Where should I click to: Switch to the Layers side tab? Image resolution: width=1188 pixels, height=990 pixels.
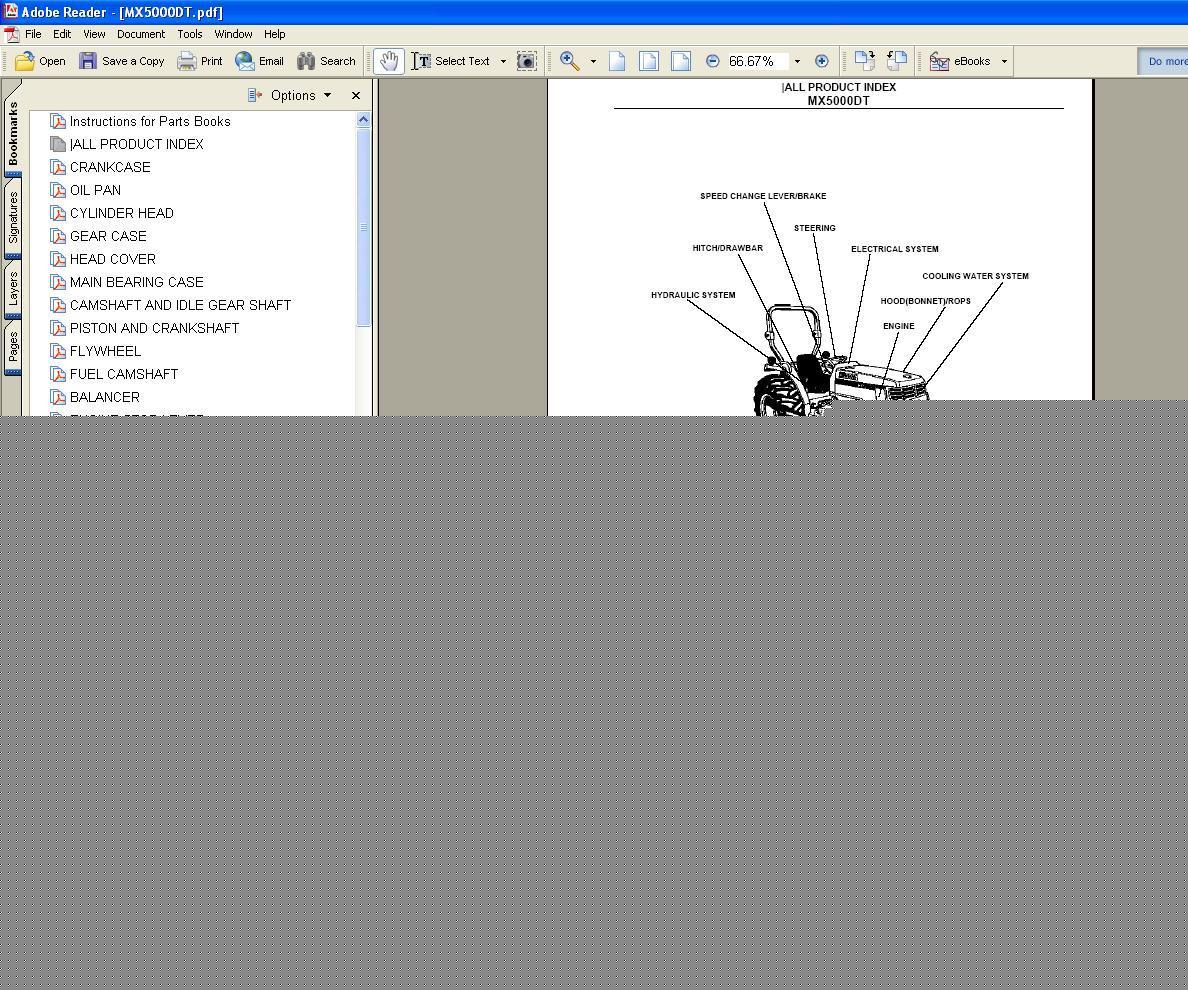(x=13, y=289)
